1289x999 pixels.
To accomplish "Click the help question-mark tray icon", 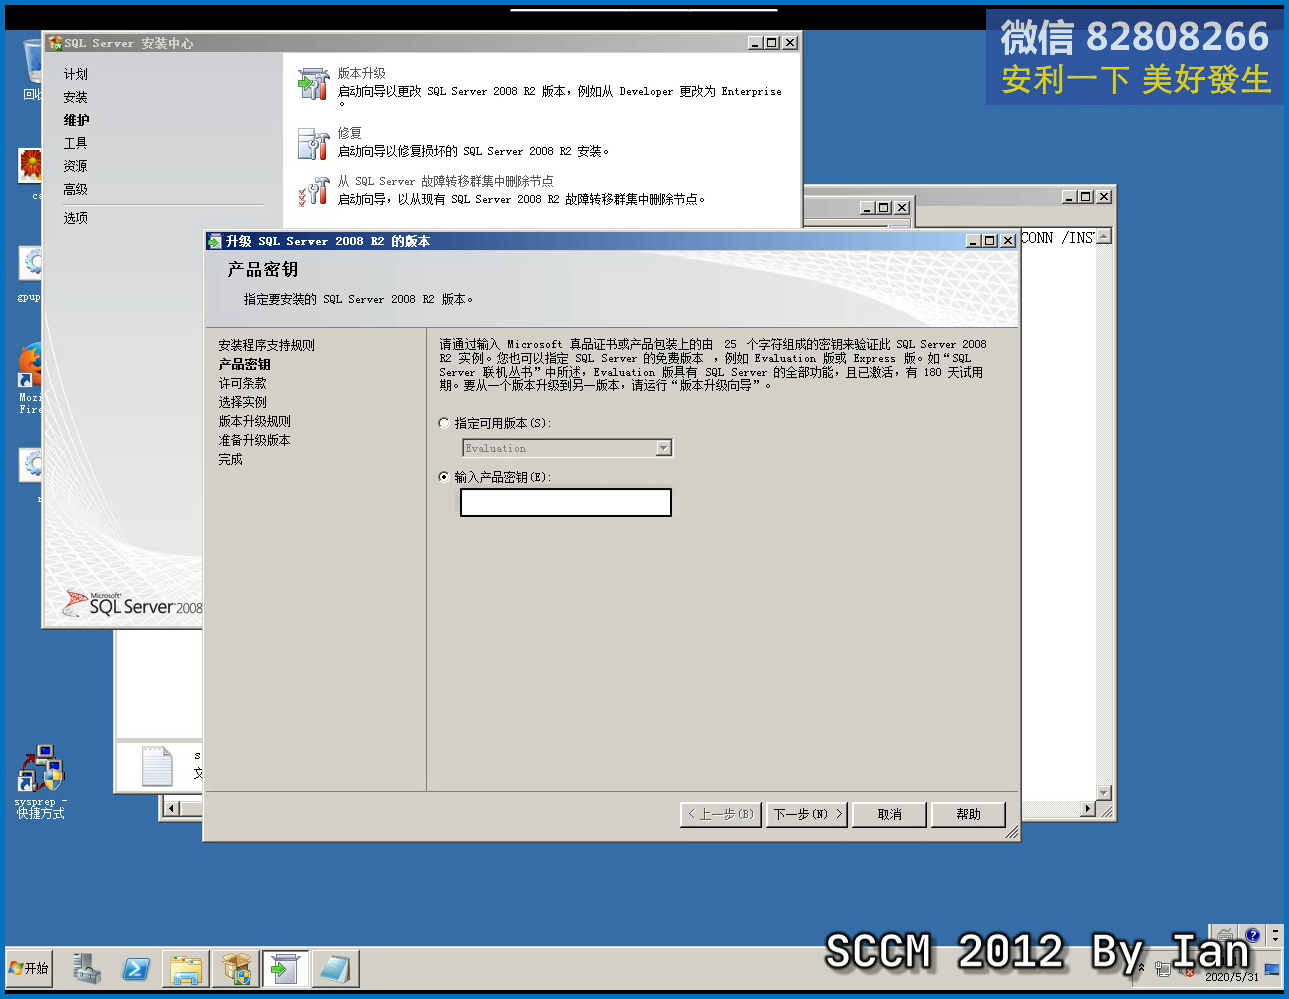I will click(x=1252, y=935).
